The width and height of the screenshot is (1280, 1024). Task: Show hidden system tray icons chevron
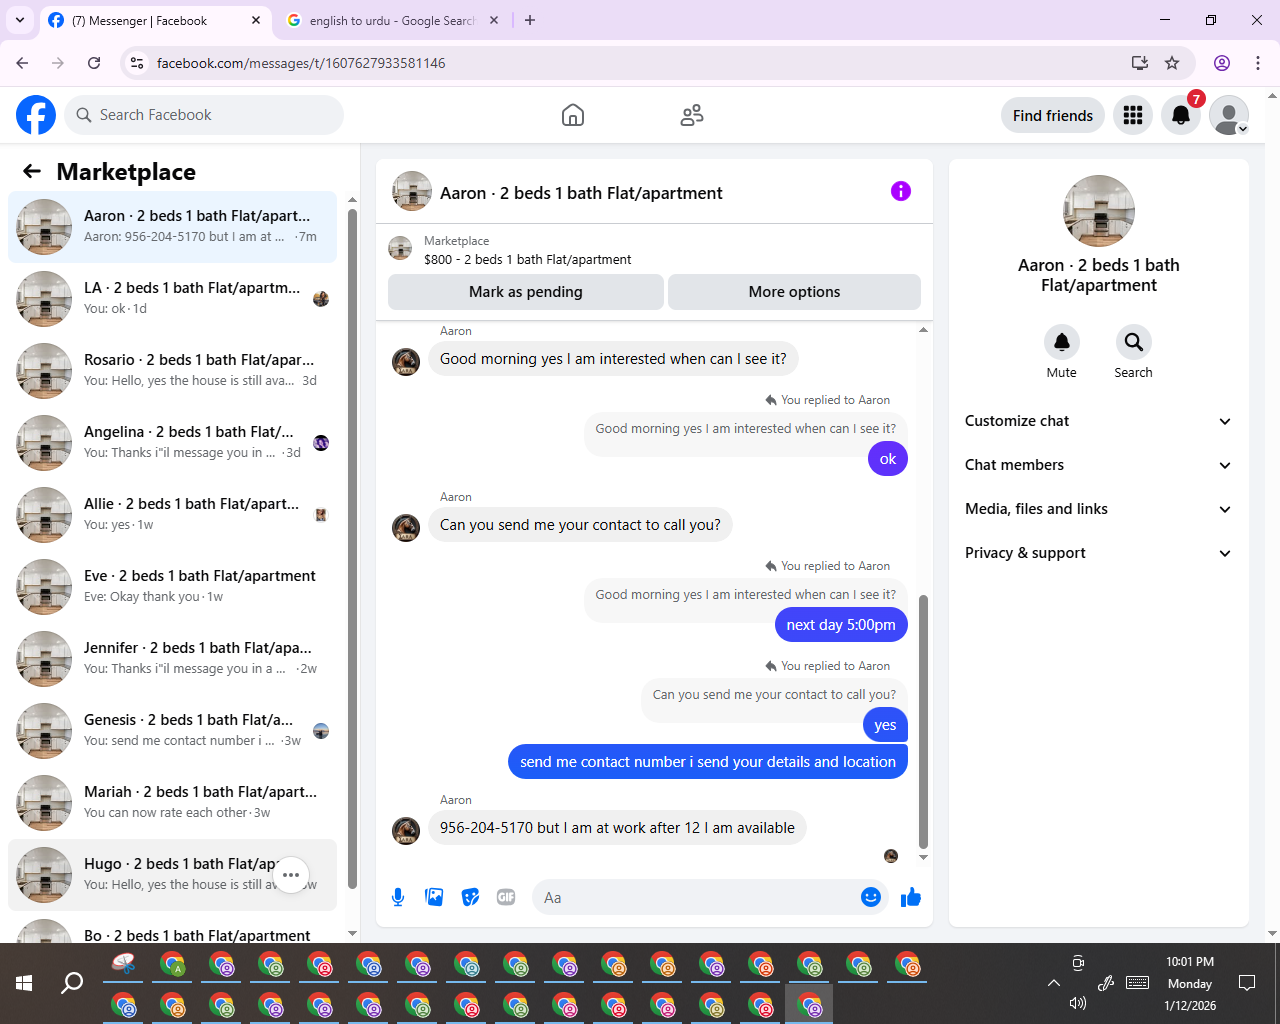coord(1053,983)
